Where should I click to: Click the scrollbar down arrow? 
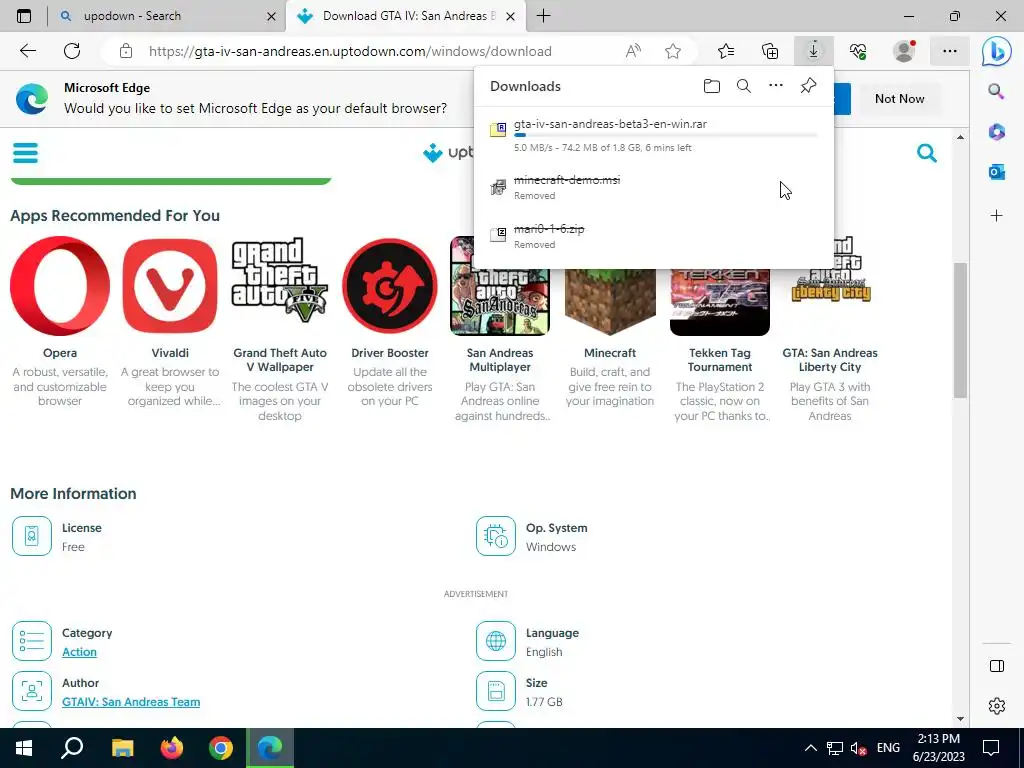coord(960,718)
